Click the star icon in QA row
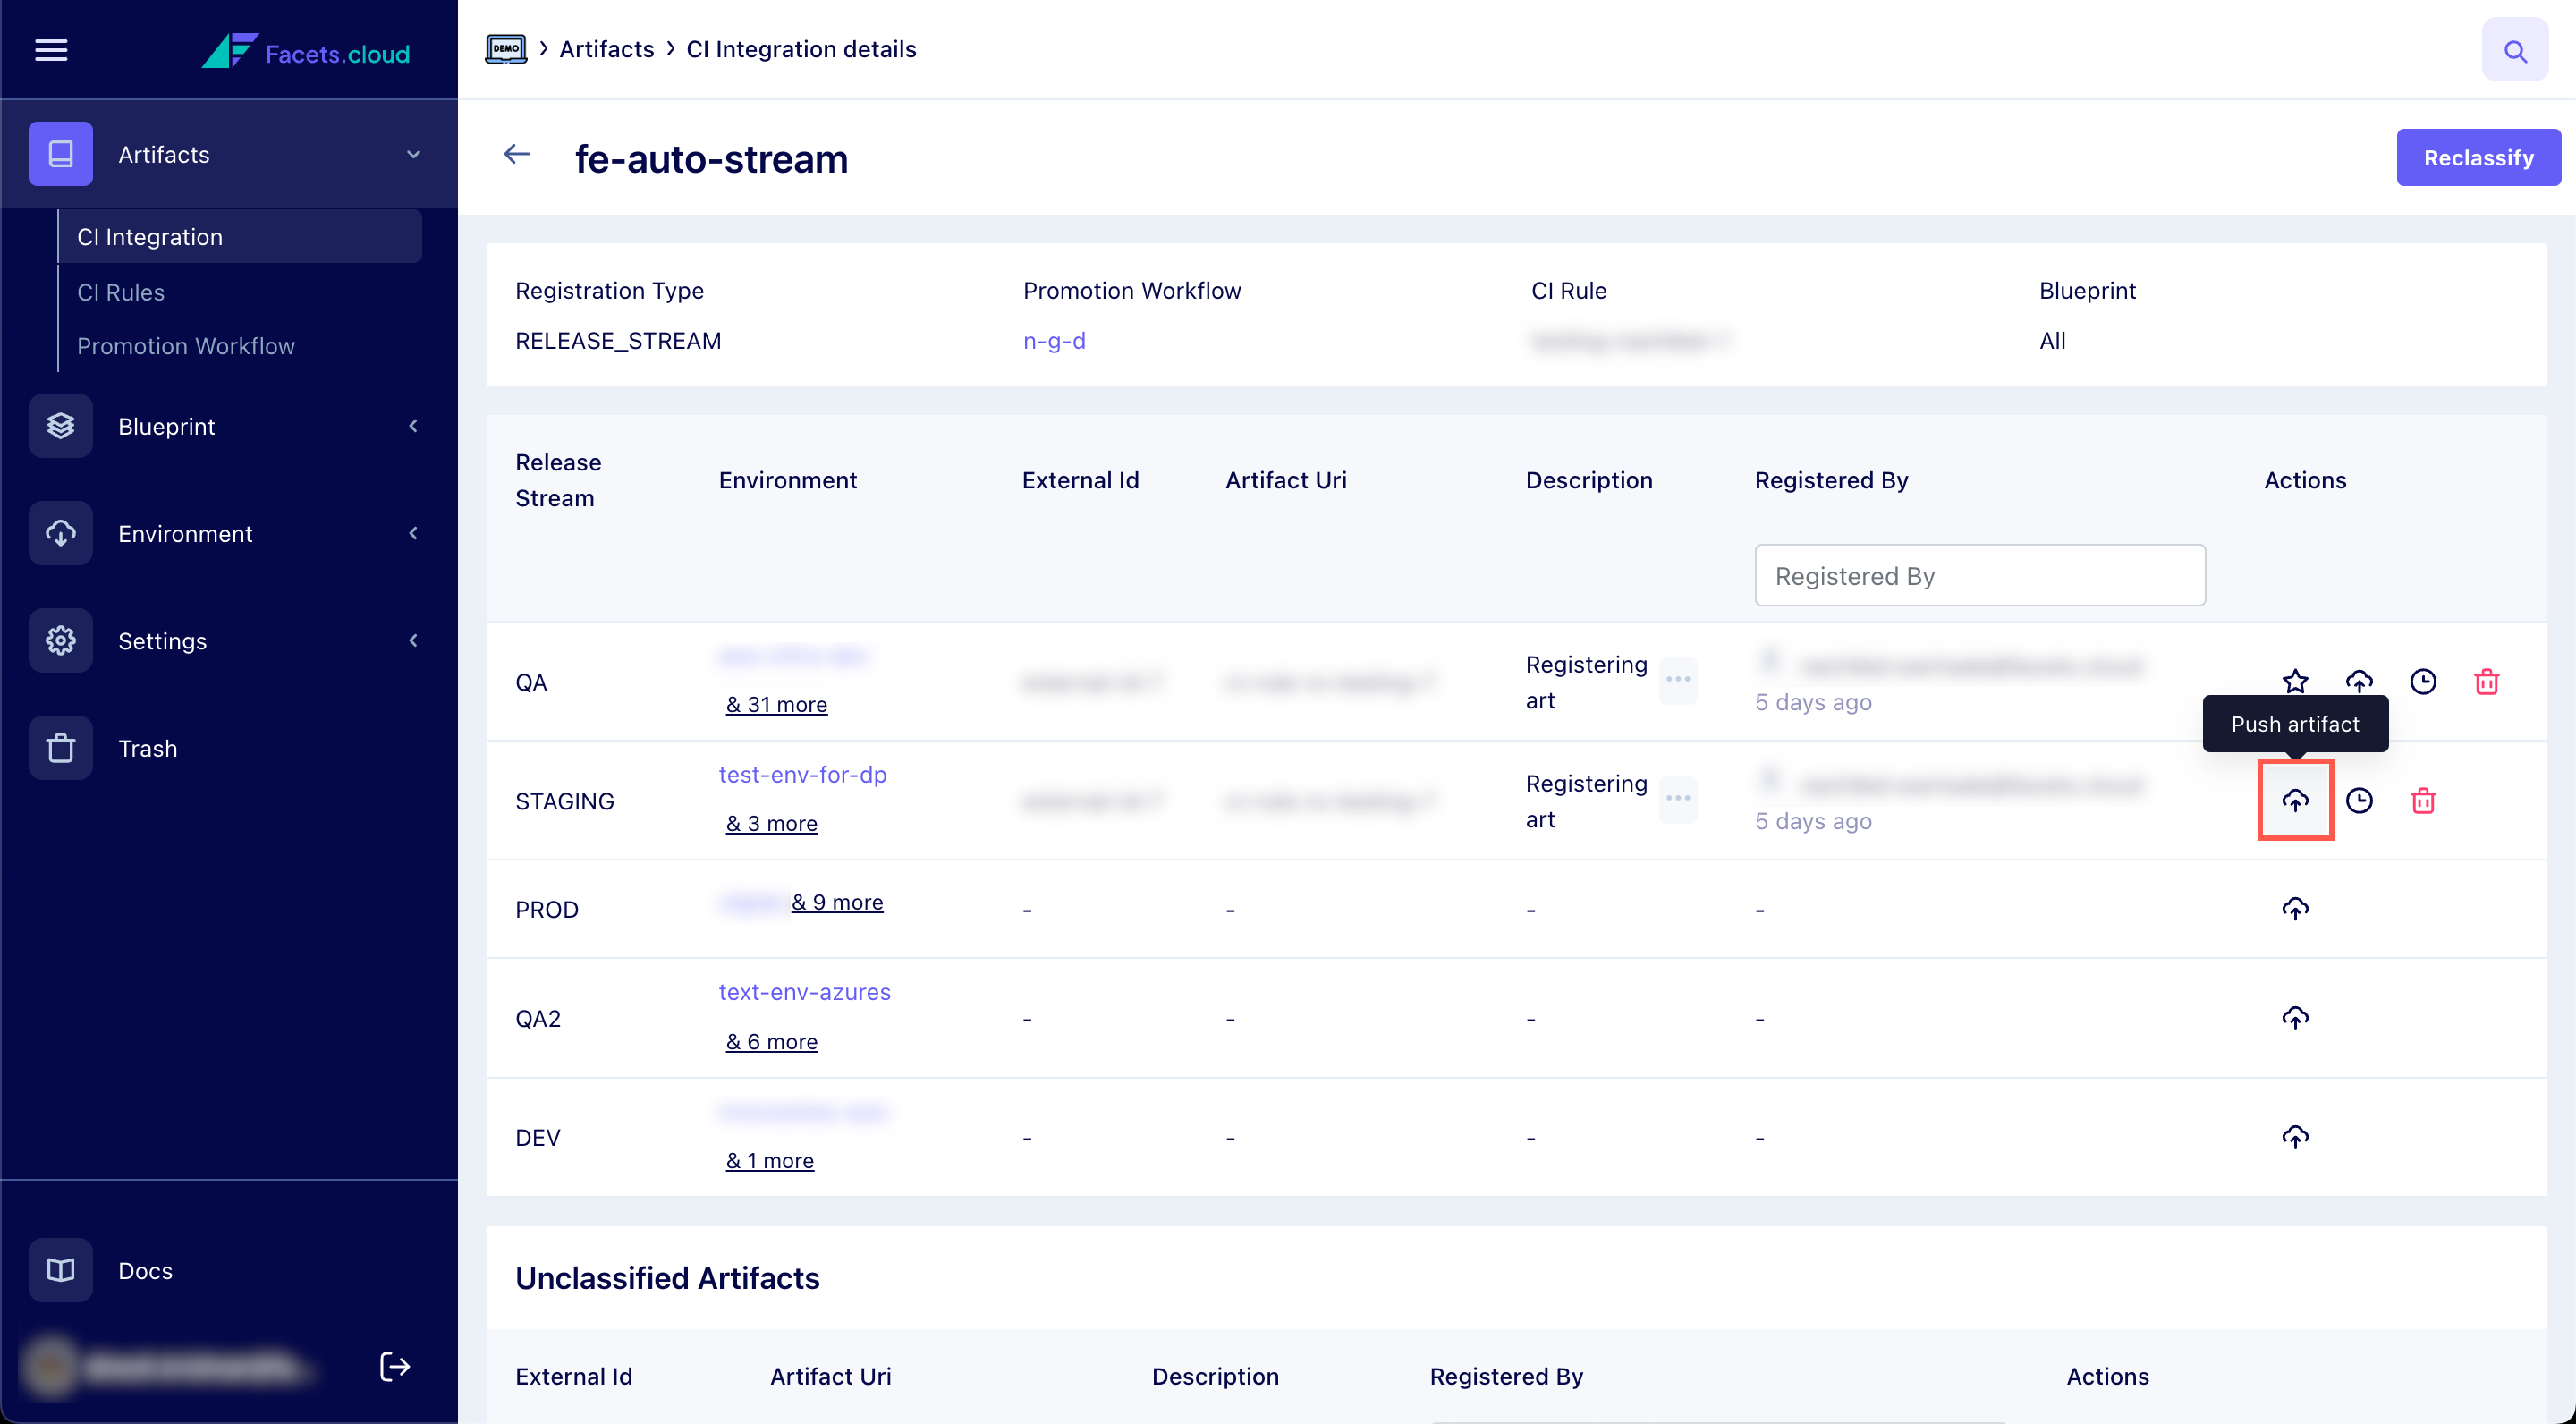2576x1424 pixels. point(2295,682)
